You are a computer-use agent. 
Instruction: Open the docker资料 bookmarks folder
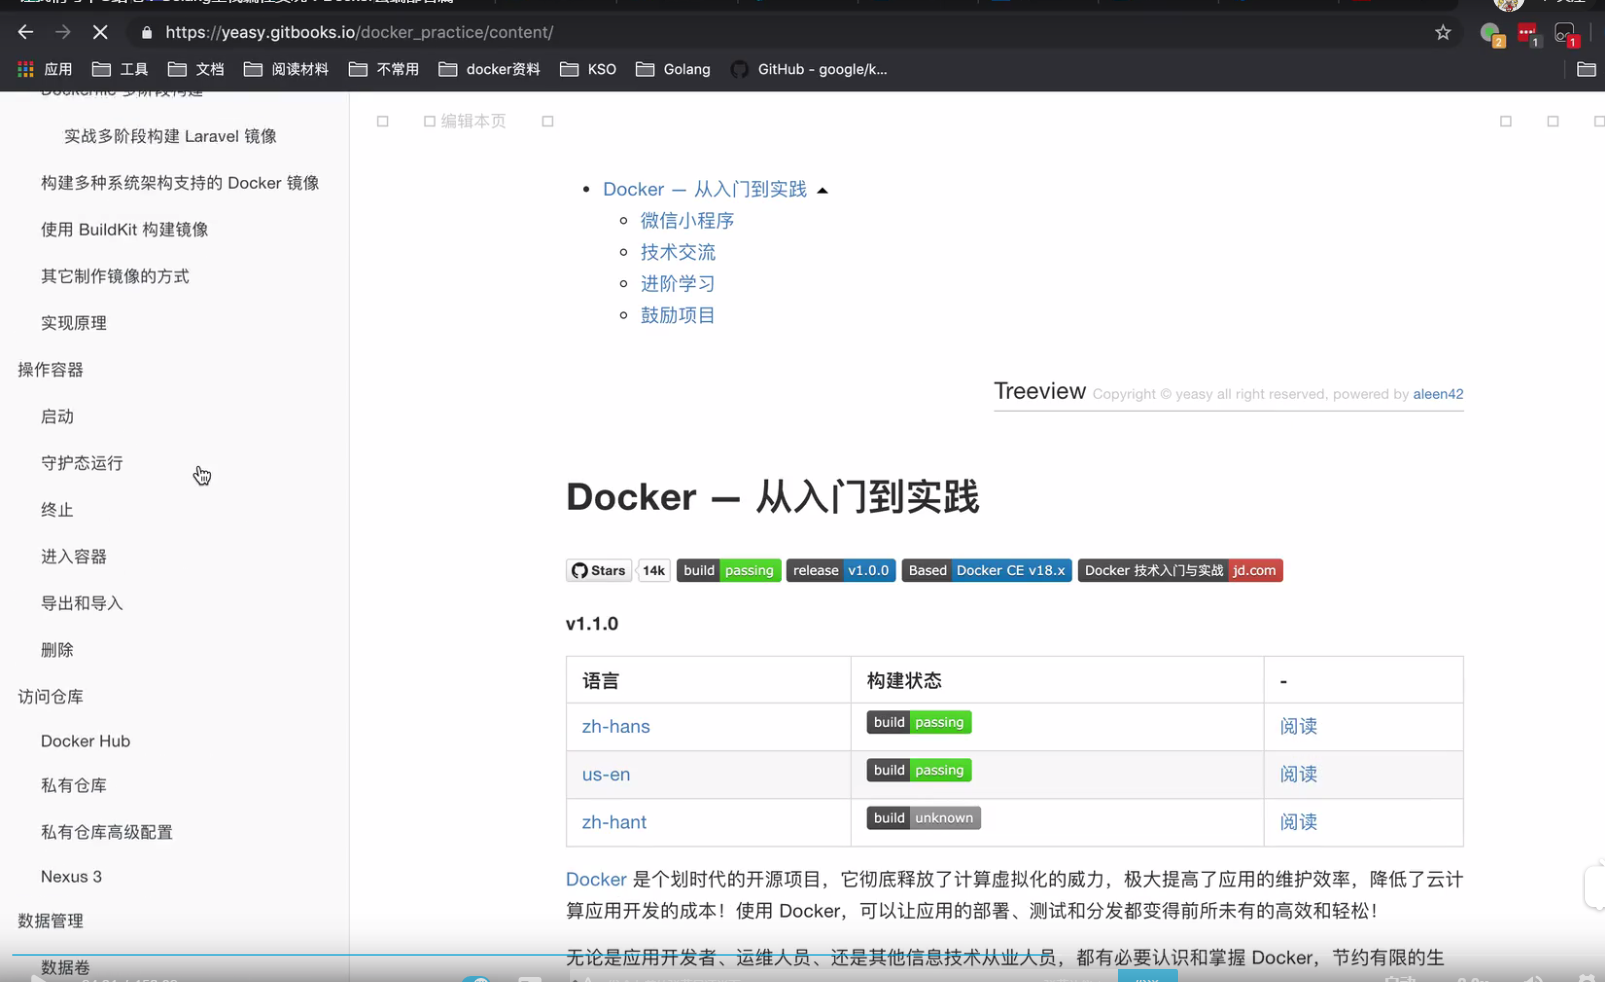489,69
